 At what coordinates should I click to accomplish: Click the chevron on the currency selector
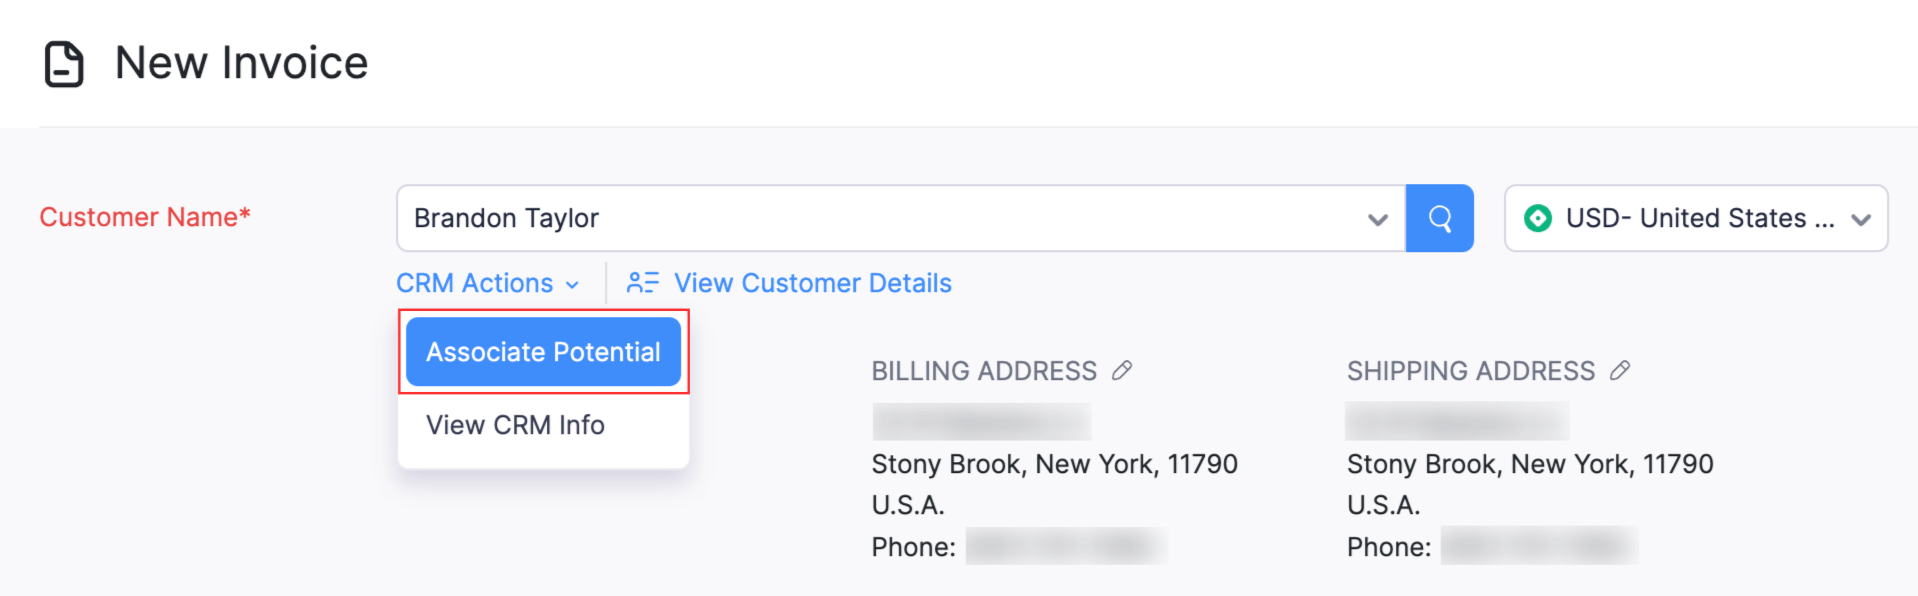1861,218
